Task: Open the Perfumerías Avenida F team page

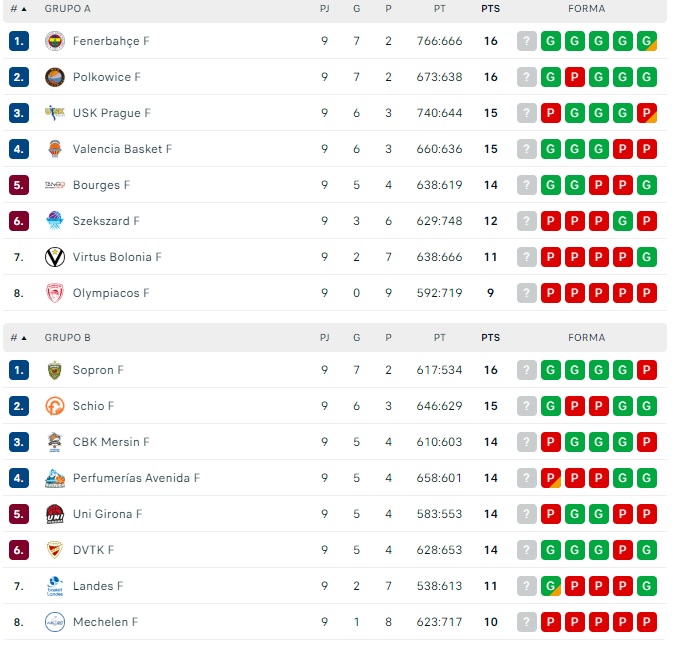Action: click(136, 478)
